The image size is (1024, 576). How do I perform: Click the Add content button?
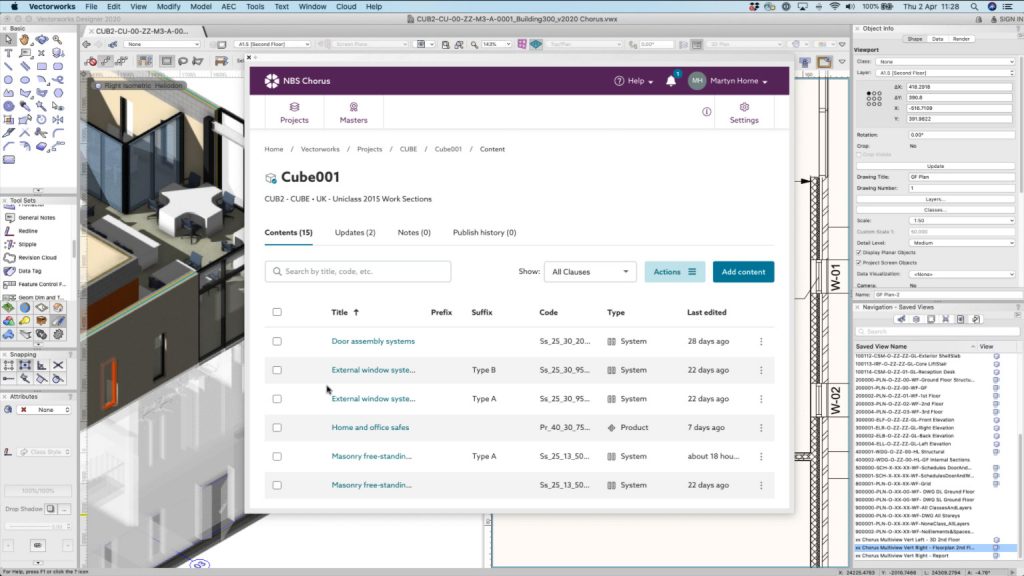coord(743,272)
